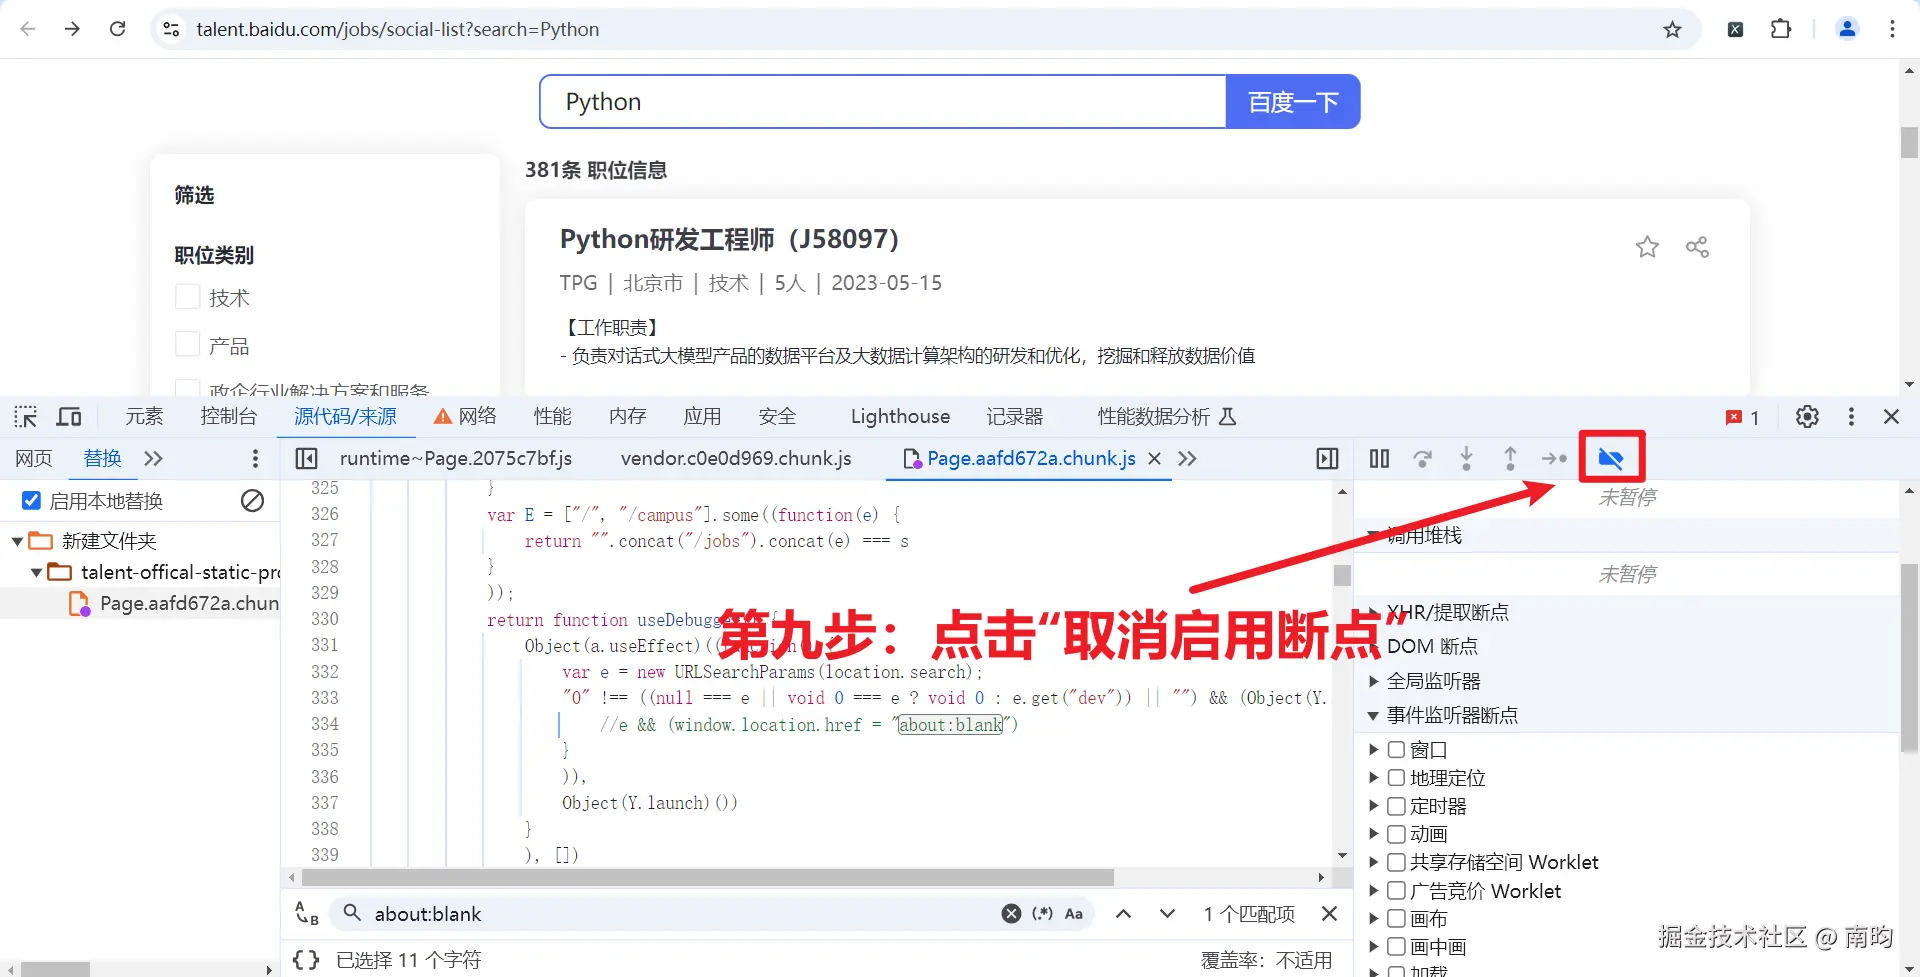Favorite the Python研发工程师 job posting
Screen dimensions: 1920x977
point(1647,247)
